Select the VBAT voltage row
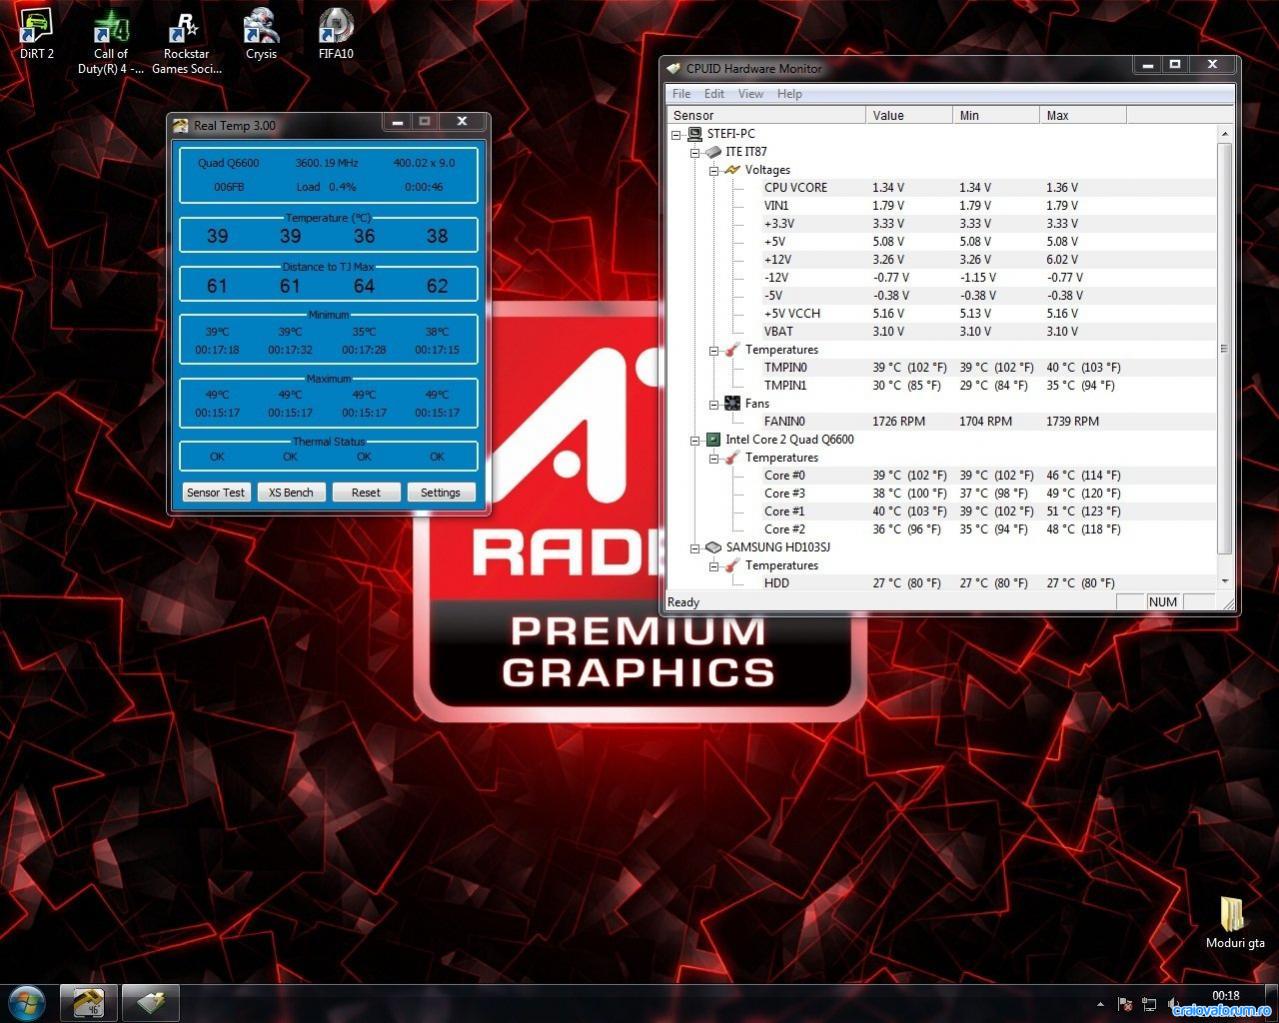This screenshot has width=1279, height=1023. pos(943,332)
